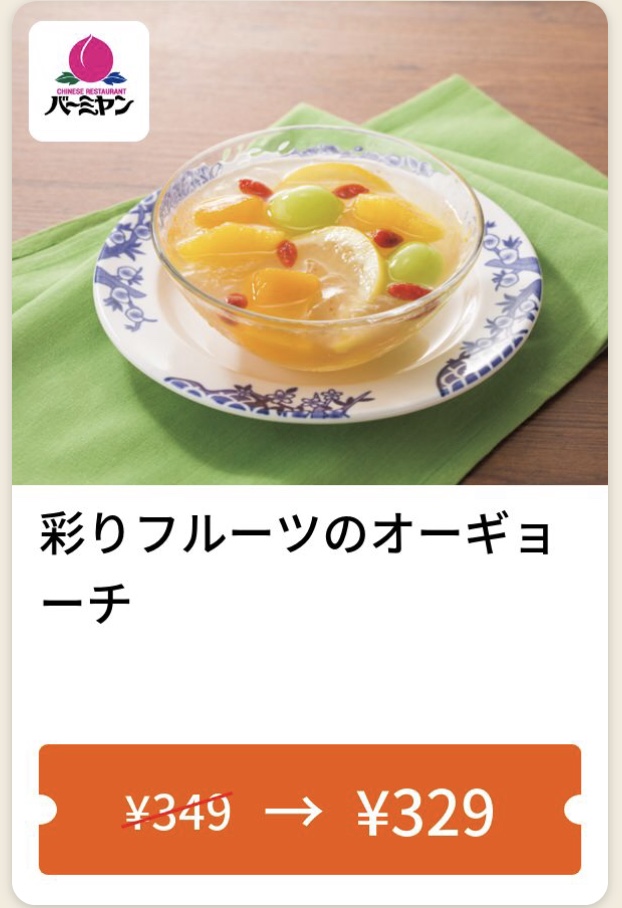Click the right notch of the orange coupon
The image size is (622, 908).
pos(572,811)
